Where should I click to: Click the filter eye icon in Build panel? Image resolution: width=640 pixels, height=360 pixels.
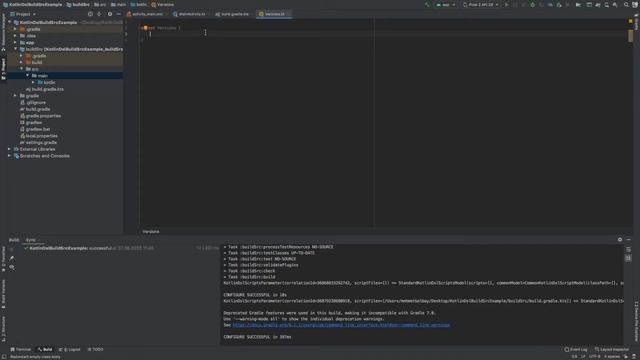pos(12,267)
